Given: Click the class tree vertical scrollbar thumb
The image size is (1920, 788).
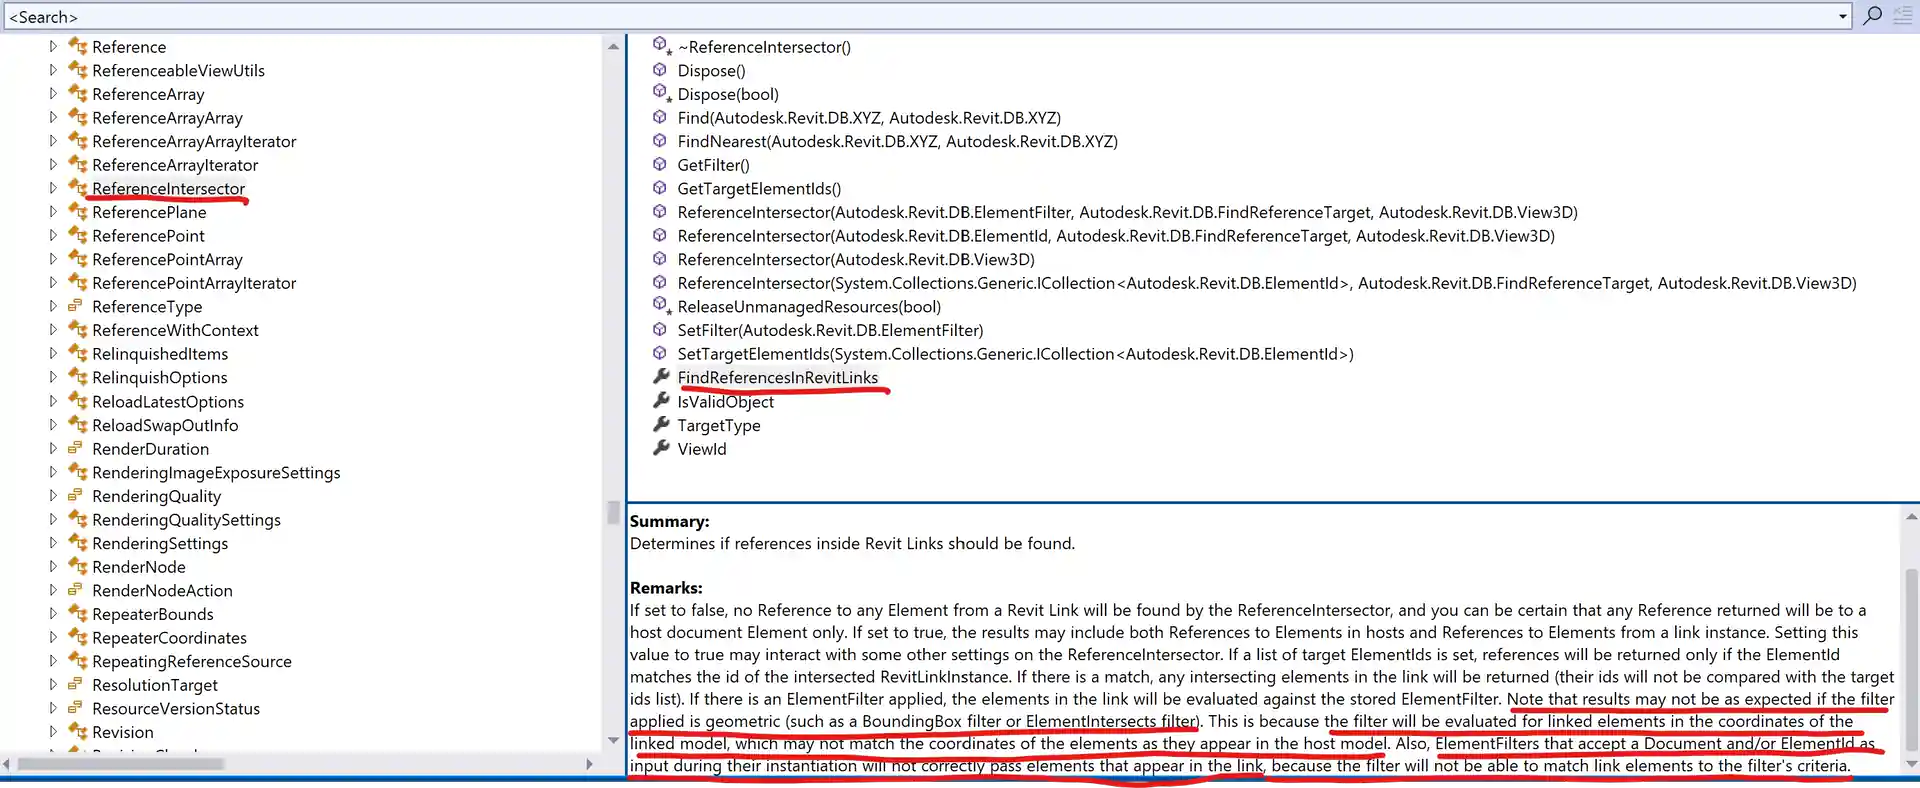Looking at the screenshot, I should pos(613,512).
